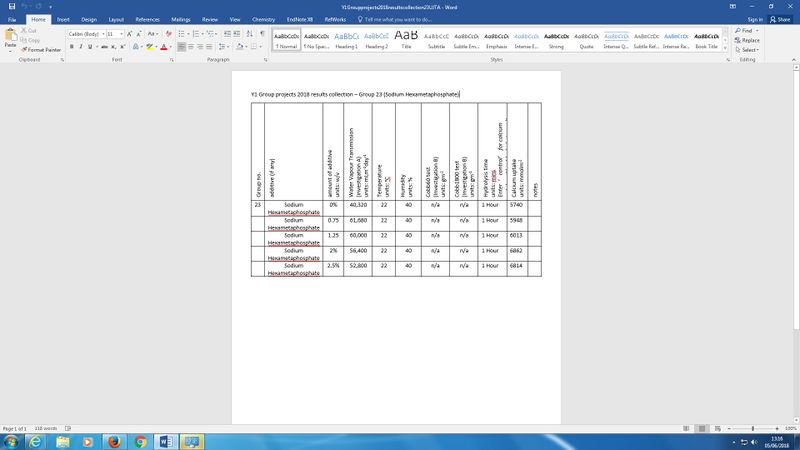Align text left
Screen dimensions: 800x450
182,46
